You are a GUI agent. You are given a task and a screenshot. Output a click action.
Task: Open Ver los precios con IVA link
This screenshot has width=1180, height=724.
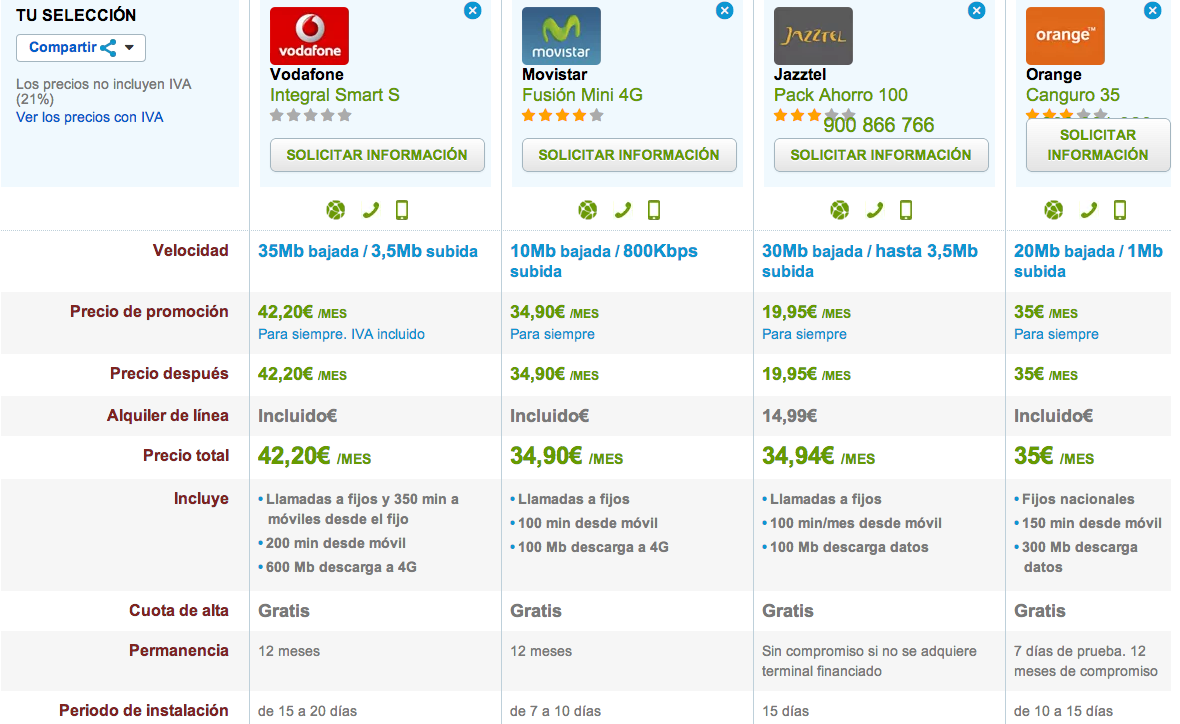click(x=90, y=117)
